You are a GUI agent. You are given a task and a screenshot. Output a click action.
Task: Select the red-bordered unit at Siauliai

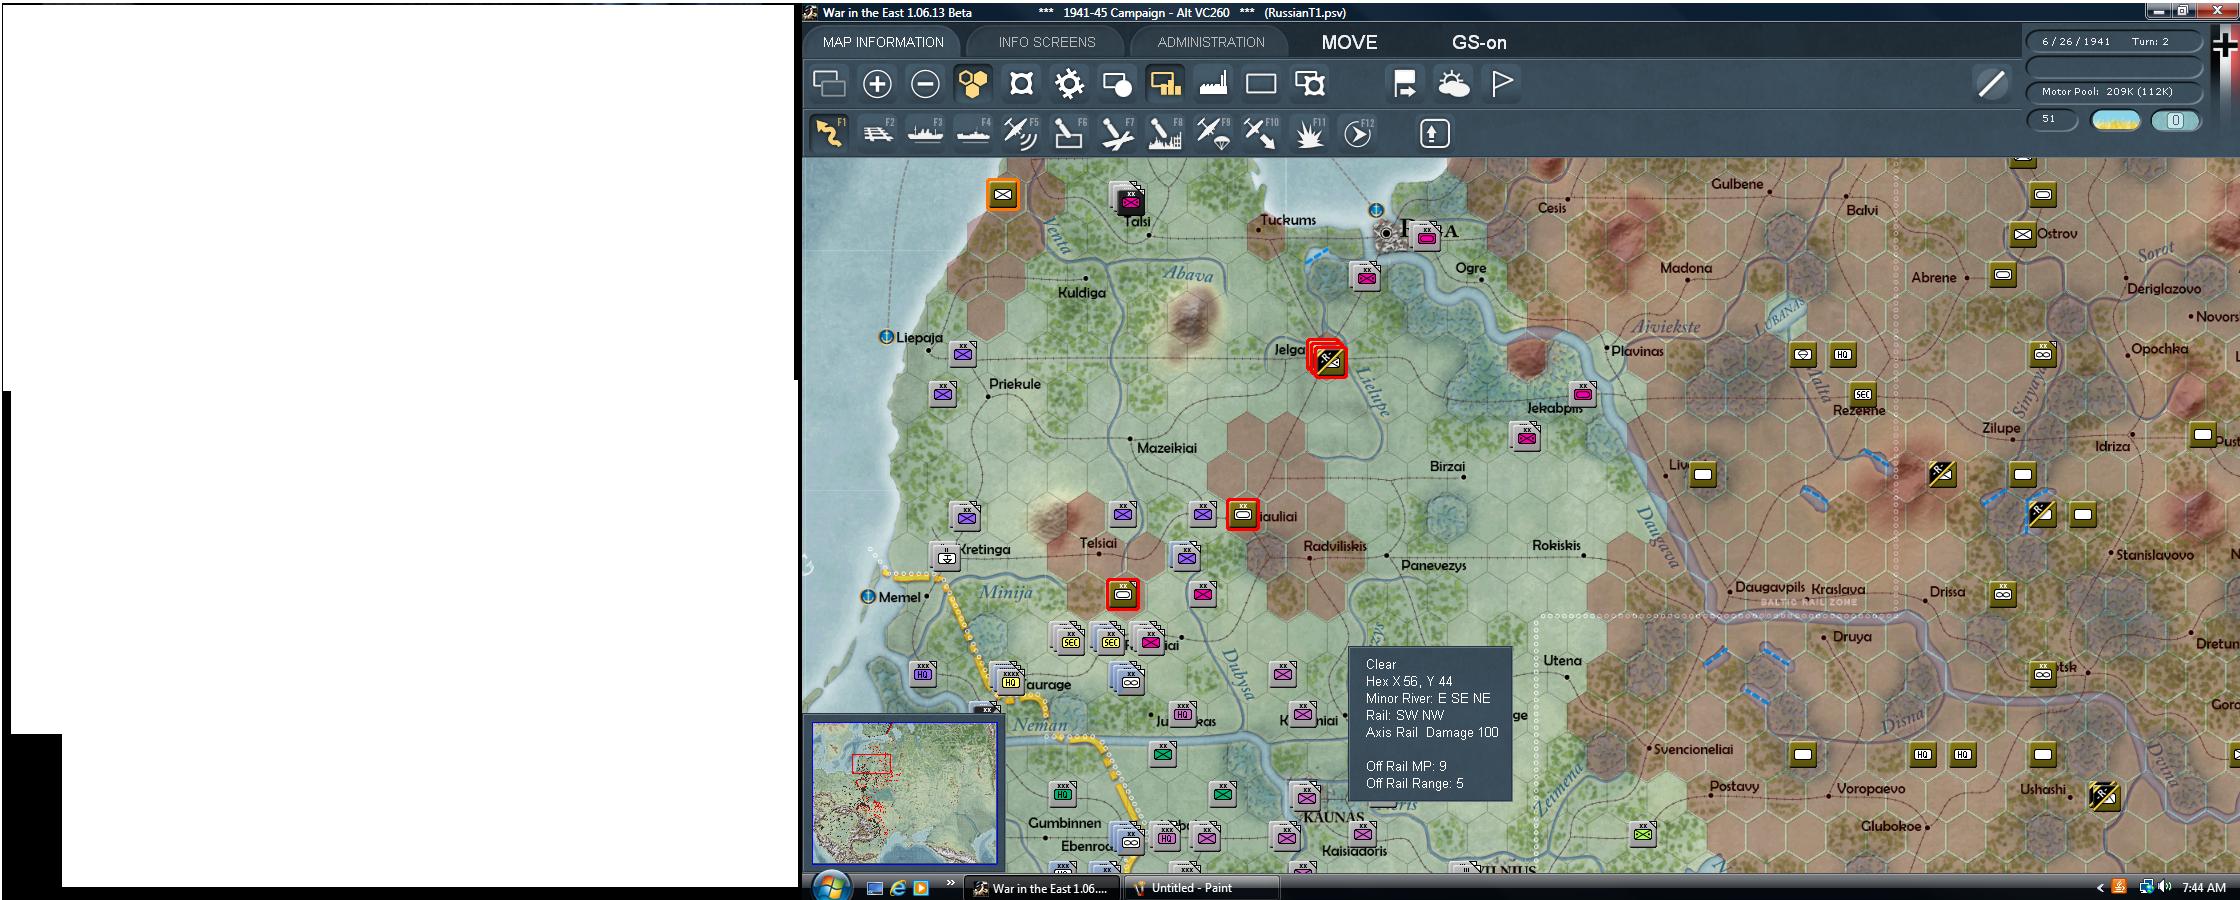[1243, 514]
